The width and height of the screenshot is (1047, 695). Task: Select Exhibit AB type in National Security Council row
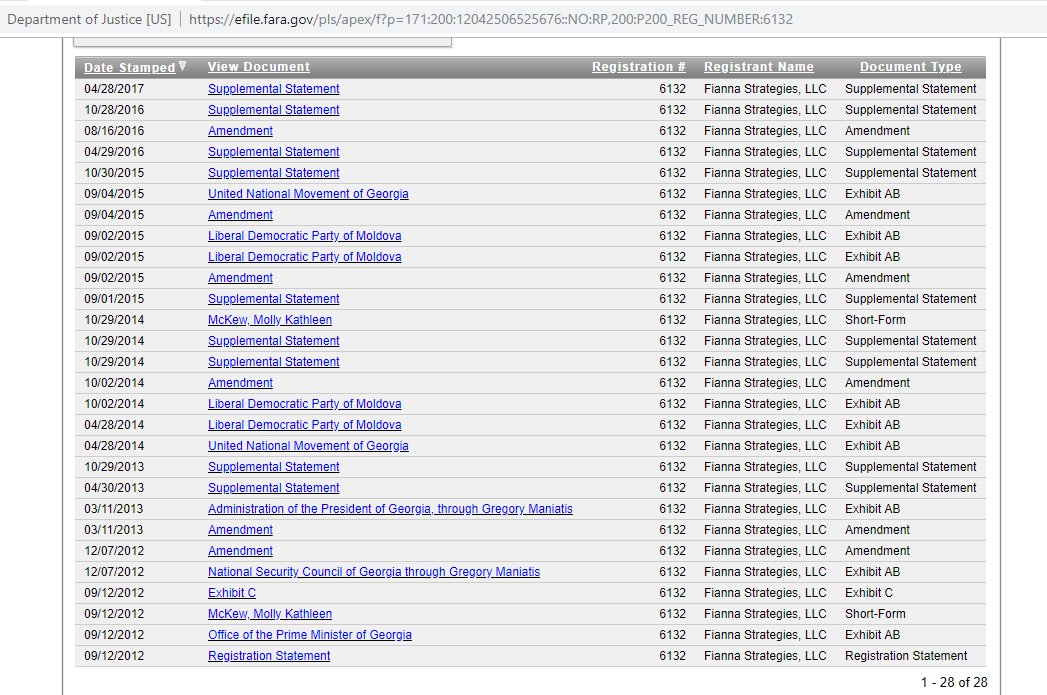pyautogui.click(x=872, y=572)
